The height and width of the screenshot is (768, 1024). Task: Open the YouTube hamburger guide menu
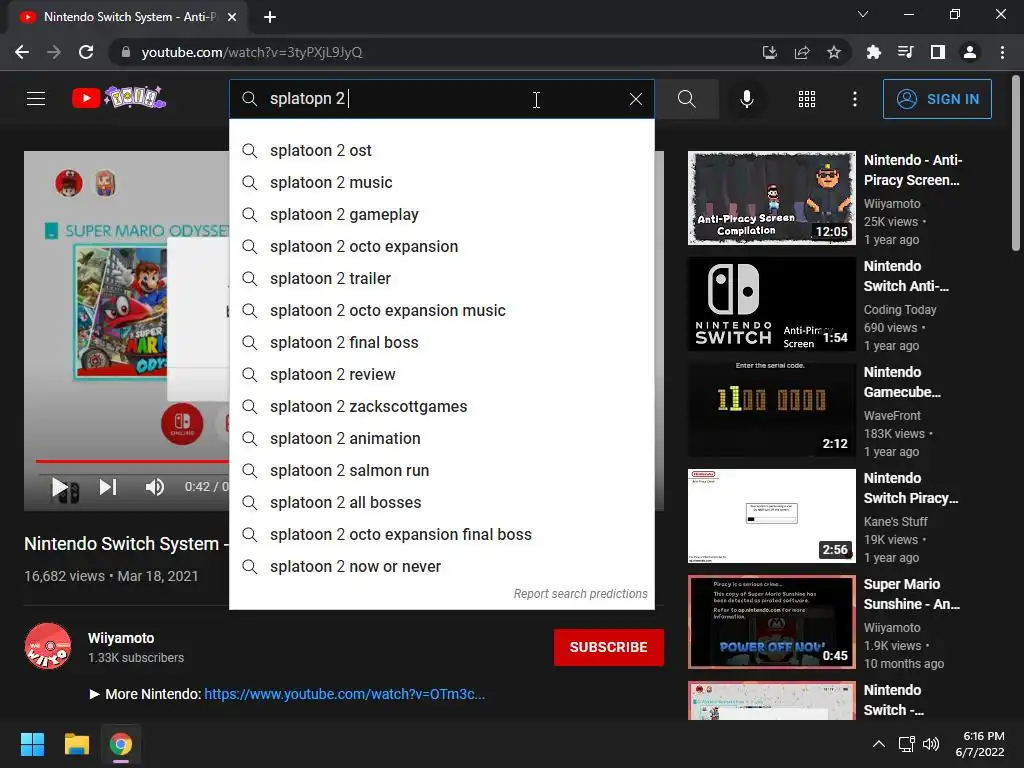[36, 99]
